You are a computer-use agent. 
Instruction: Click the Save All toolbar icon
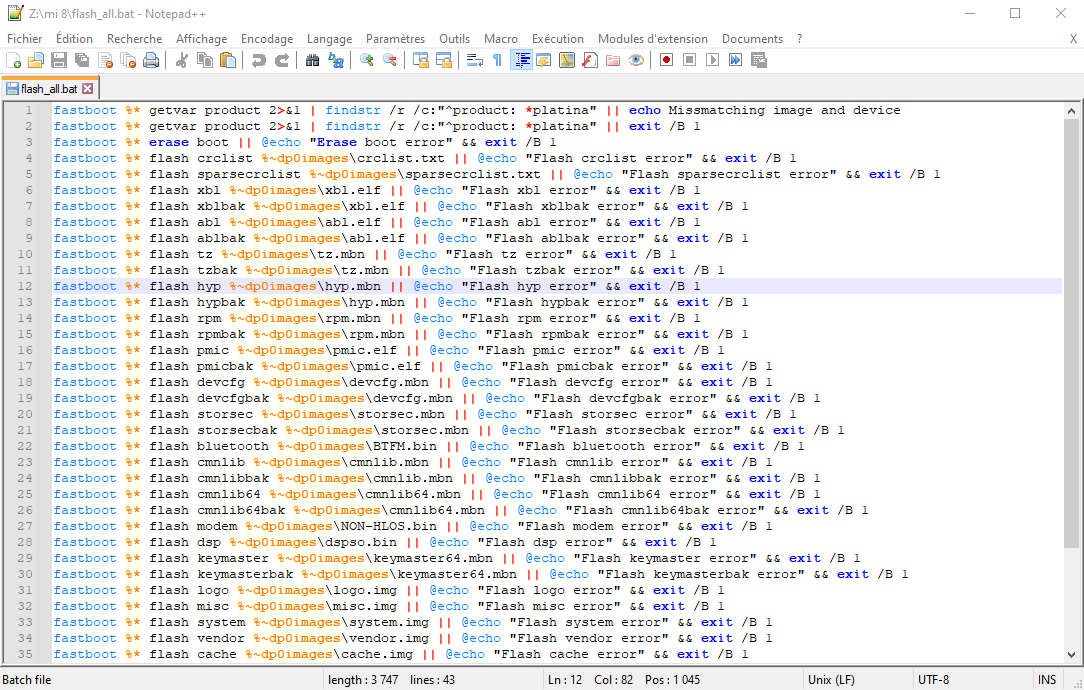[x=82, y=60]
